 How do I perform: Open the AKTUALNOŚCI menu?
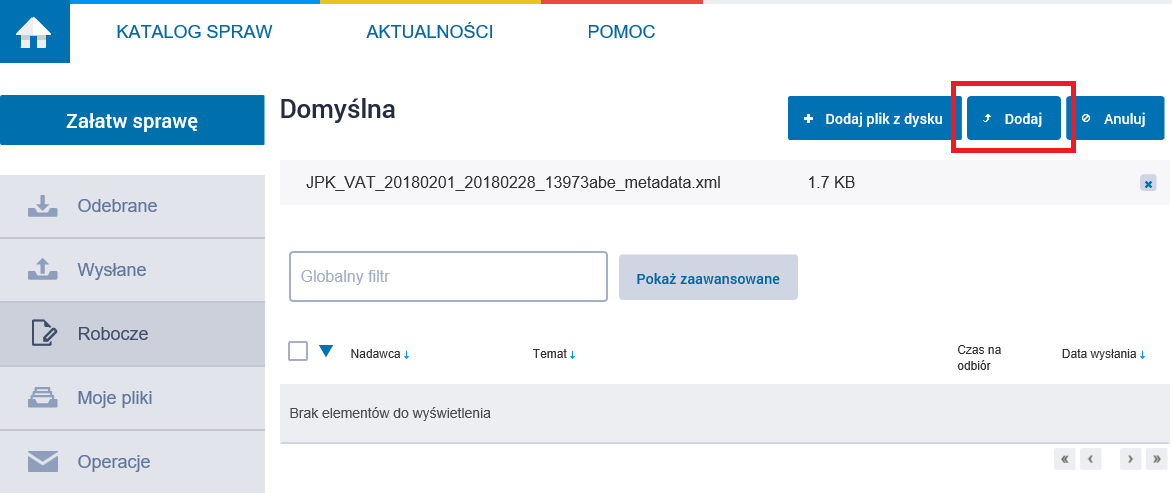point(430,32)
